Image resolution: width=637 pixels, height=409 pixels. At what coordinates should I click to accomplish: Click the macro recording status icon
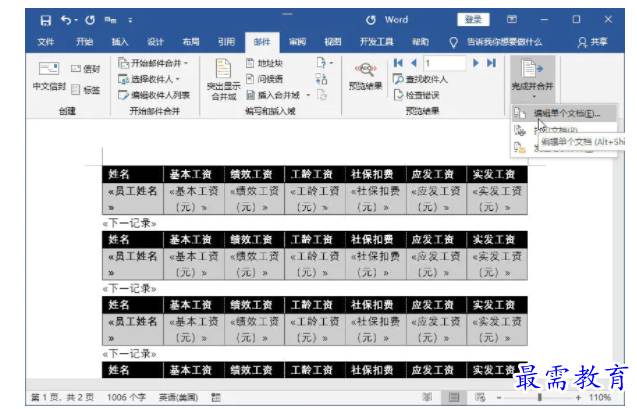click(x=215, y=397)
